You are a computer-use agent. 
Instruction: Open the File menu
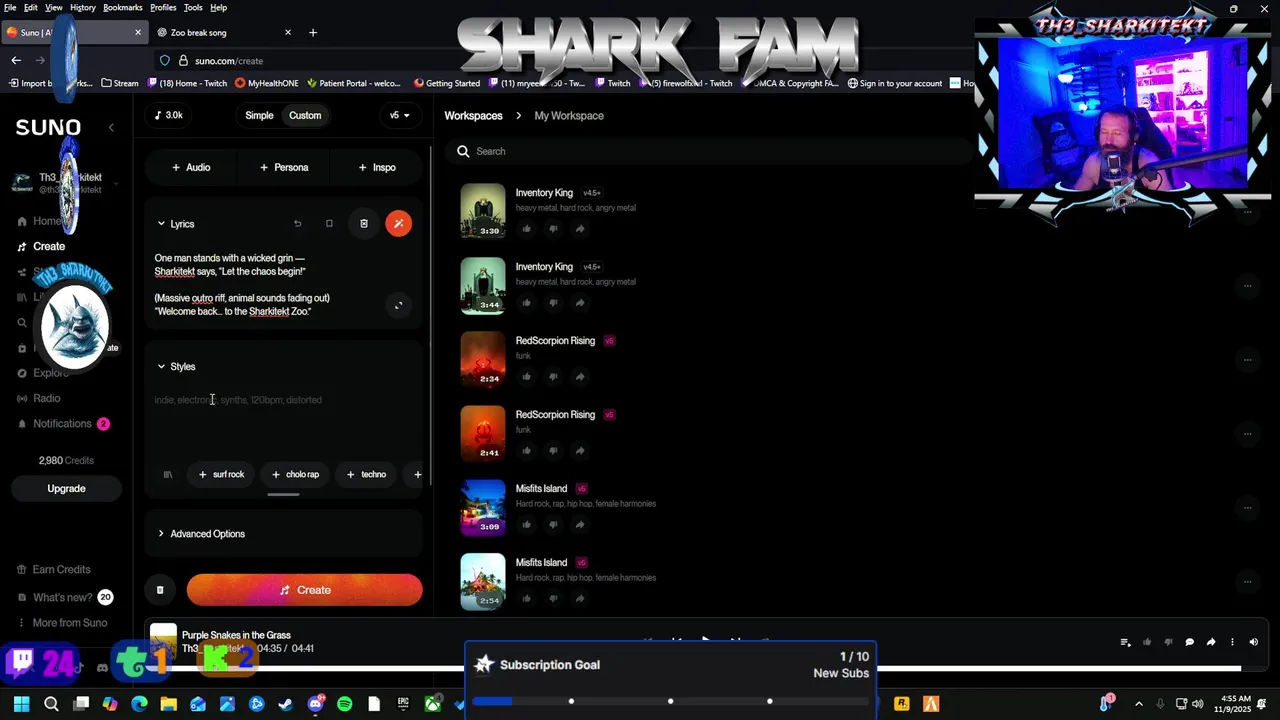pos(10,7)
